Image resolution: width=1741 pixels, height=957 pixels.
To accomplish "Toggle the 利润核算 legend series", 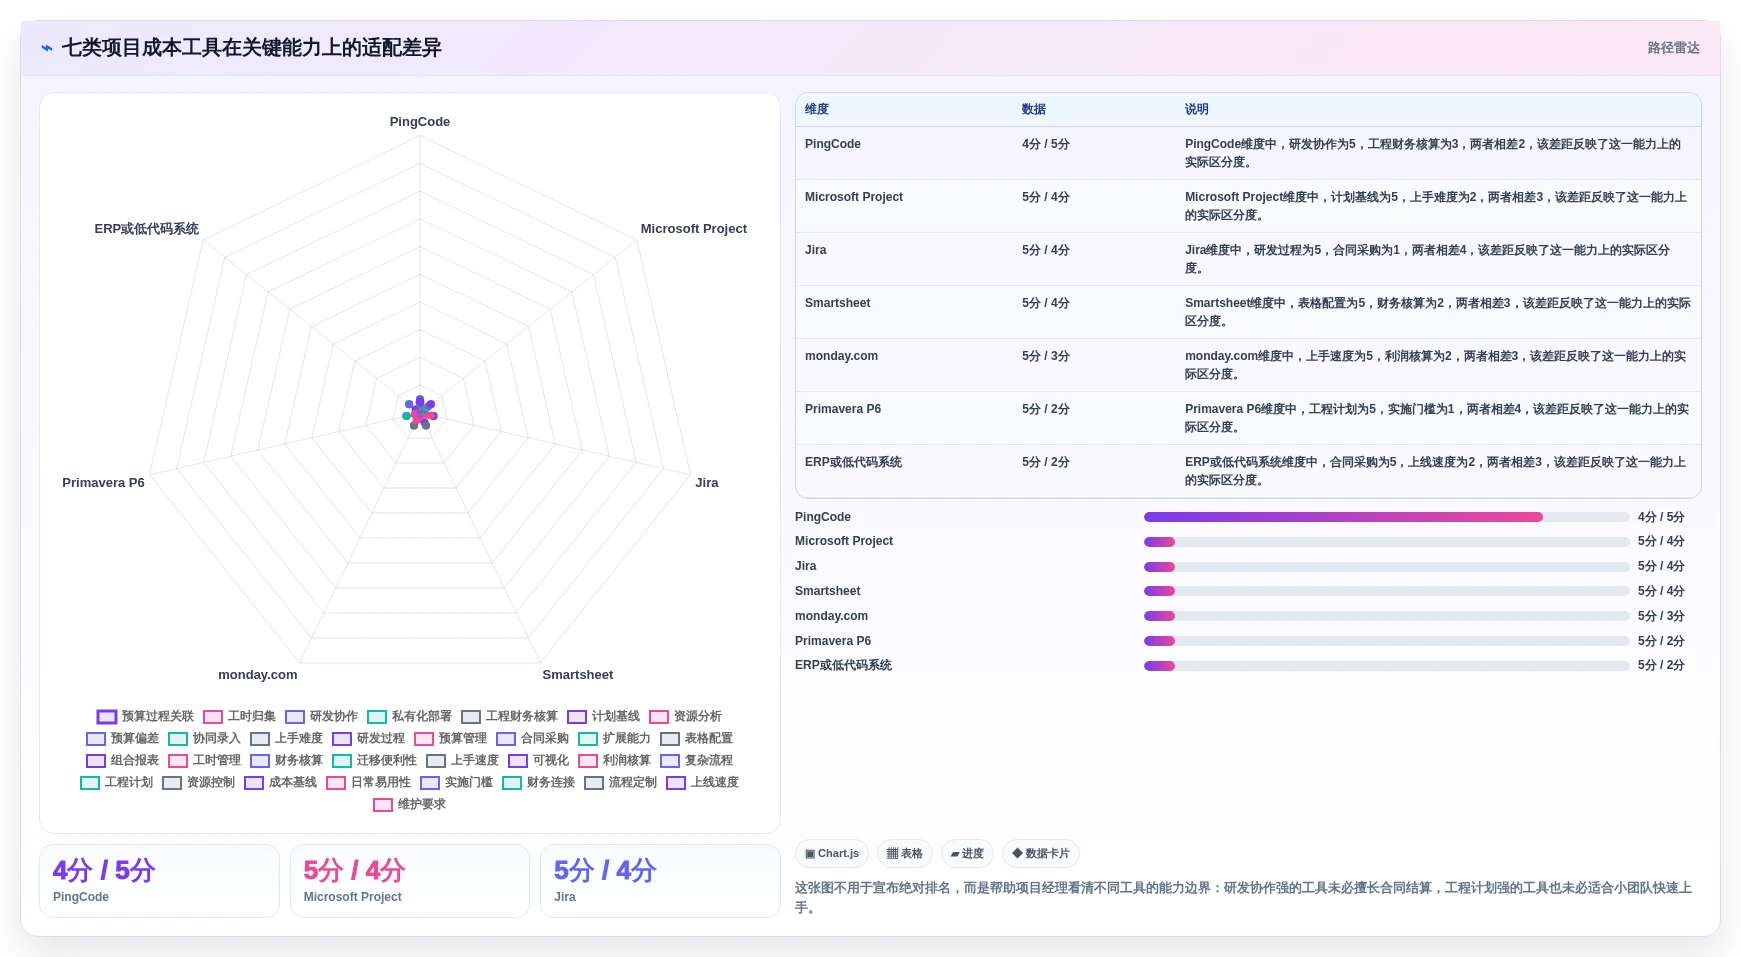I will coord(614,760).
